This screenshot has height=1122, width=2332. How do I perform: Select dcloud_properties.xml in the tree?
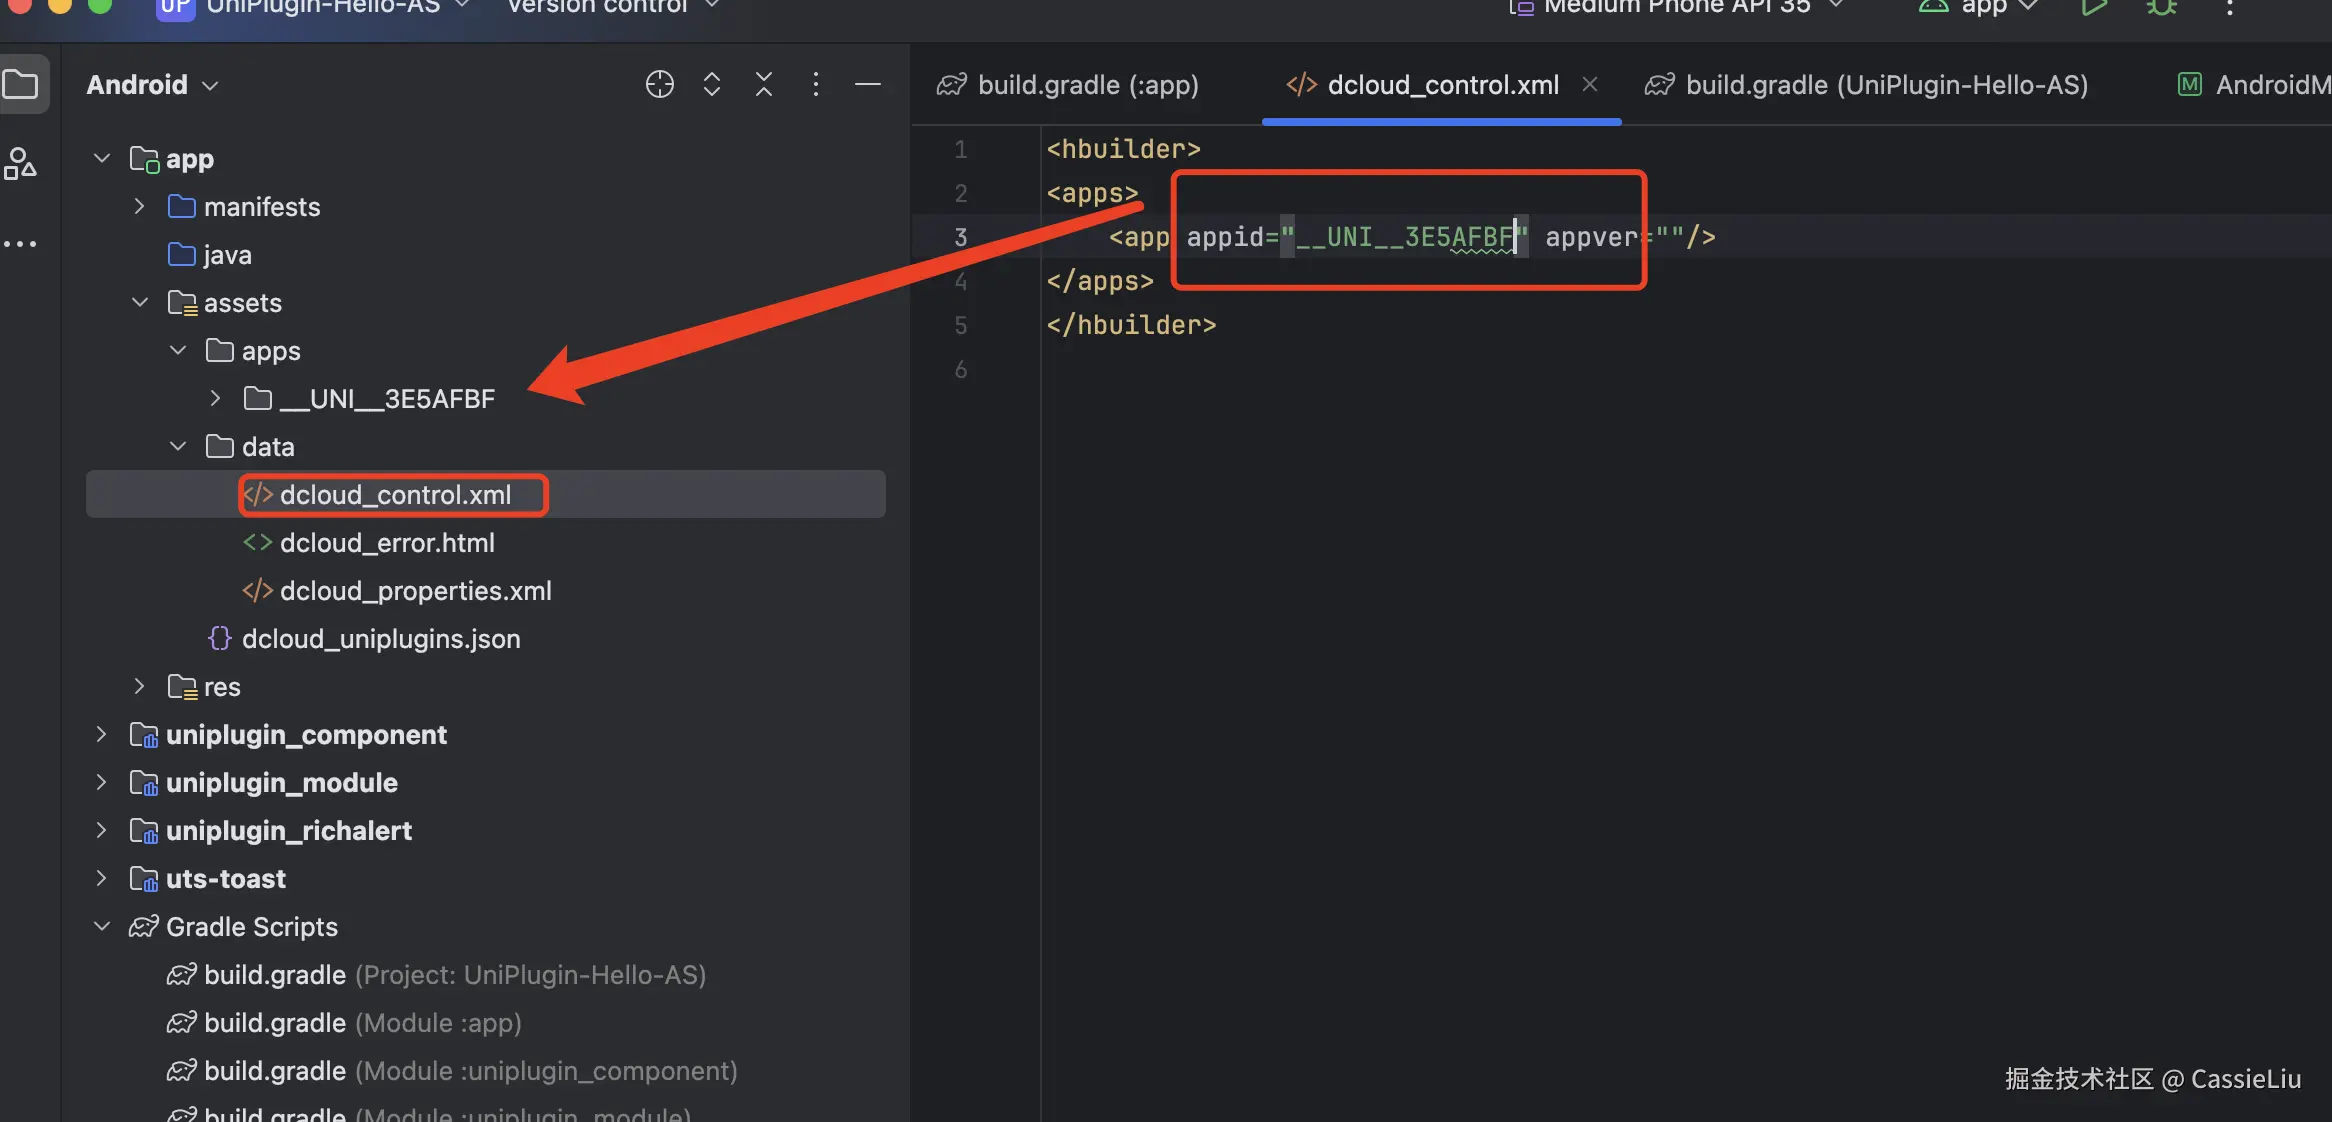[x=415, y=591]
